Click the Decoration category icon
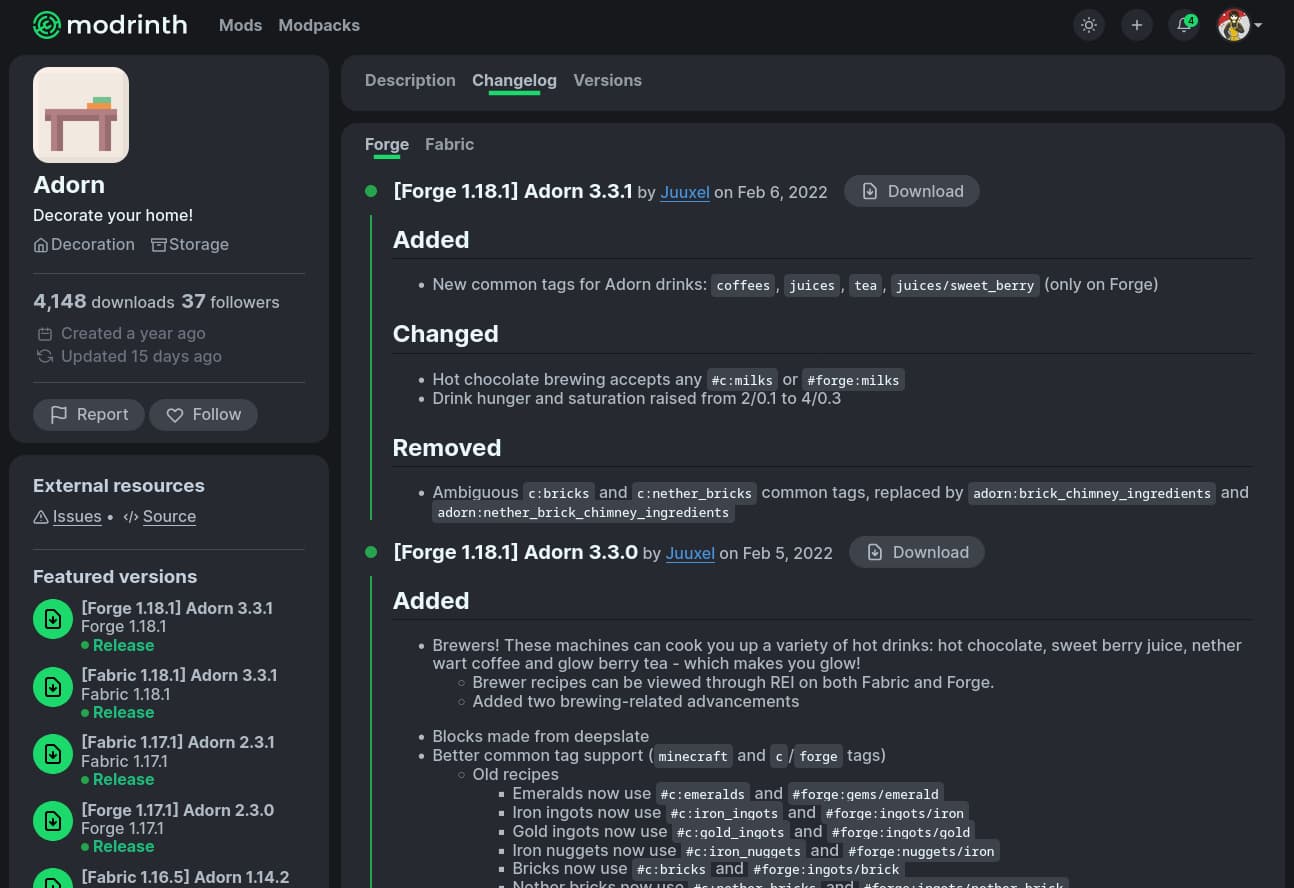 pos(41,244)
